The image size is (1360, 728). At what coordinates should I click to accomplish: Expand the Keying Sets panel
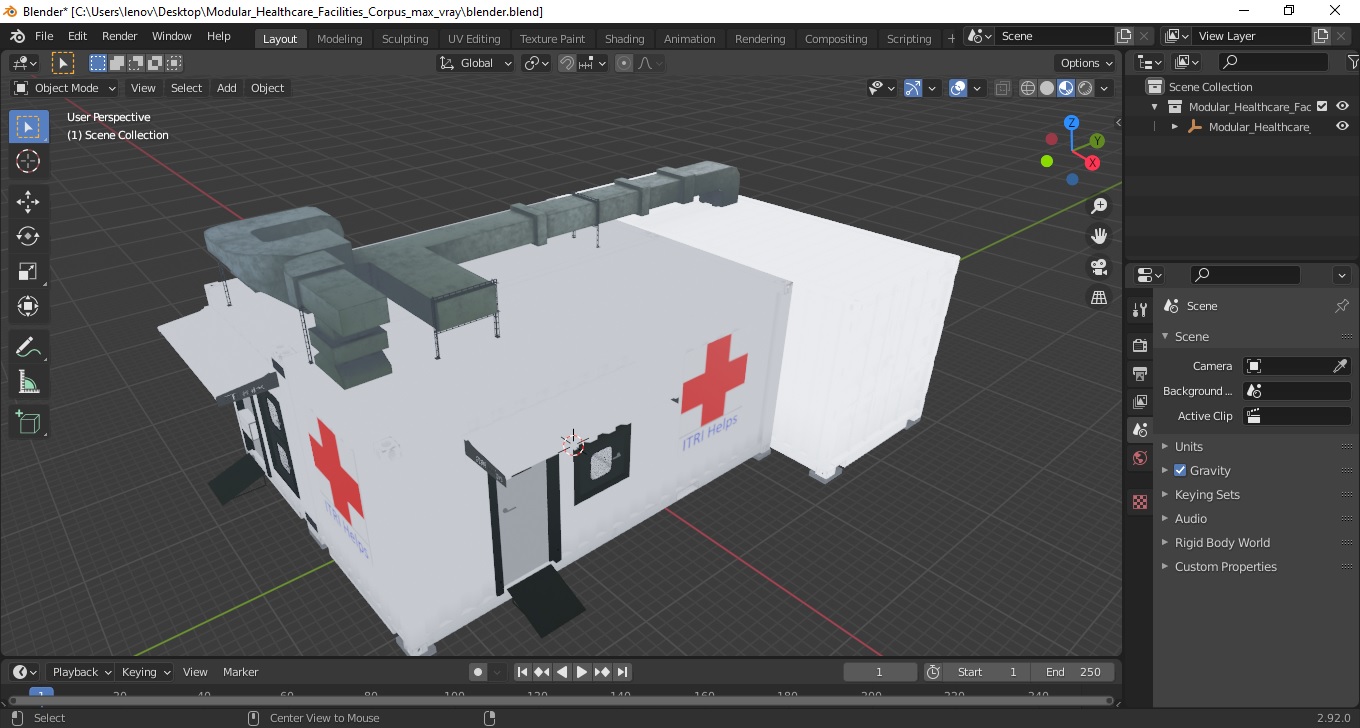point(1206,494)
